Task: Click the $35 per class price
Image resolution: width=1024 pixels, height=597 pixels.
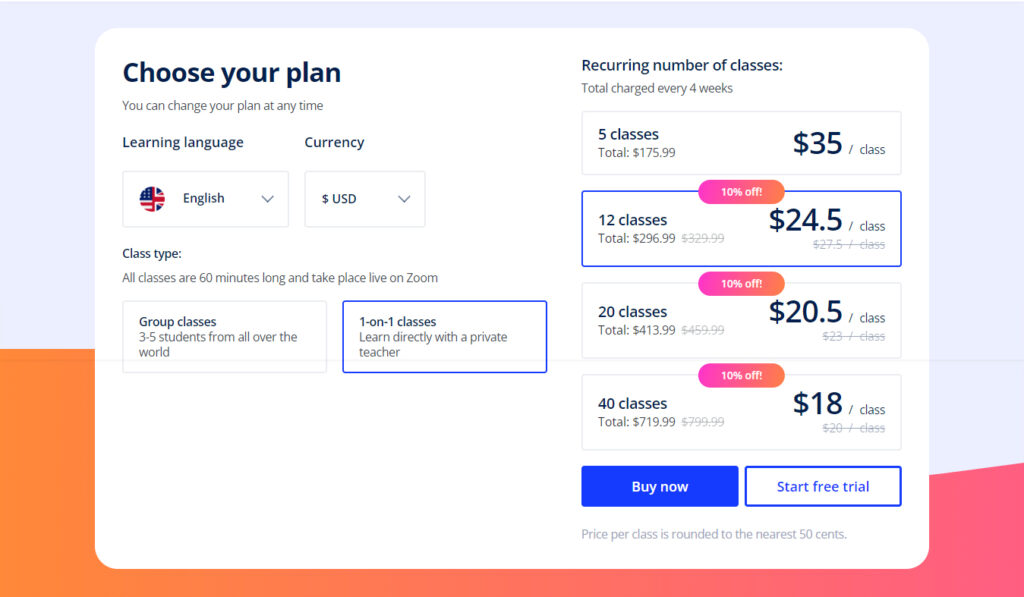Action: (818, 144)
